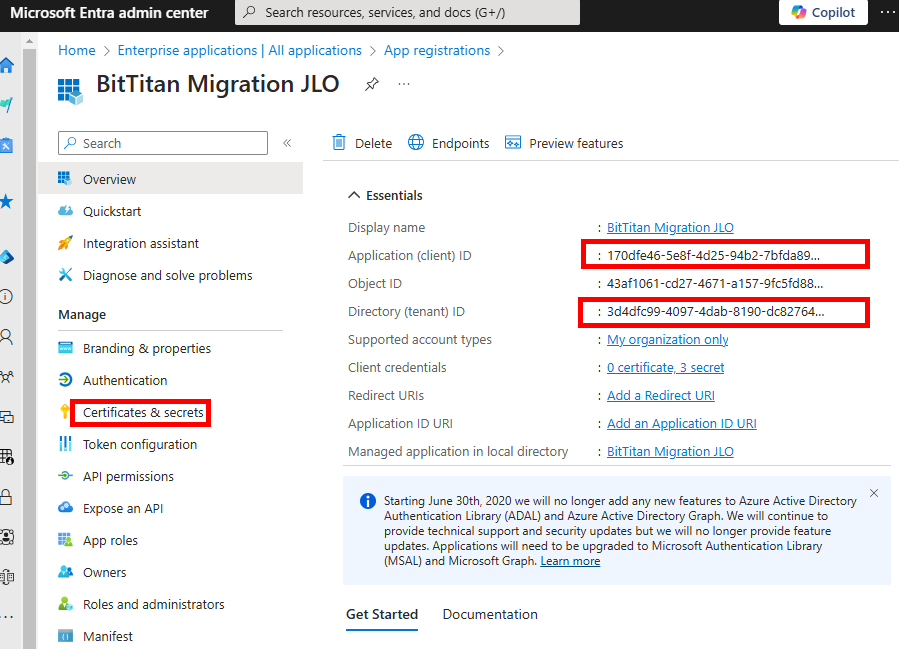Select Overview in the side menu
The height and width of the screenshot is (649, 899).
pos(170,179)
